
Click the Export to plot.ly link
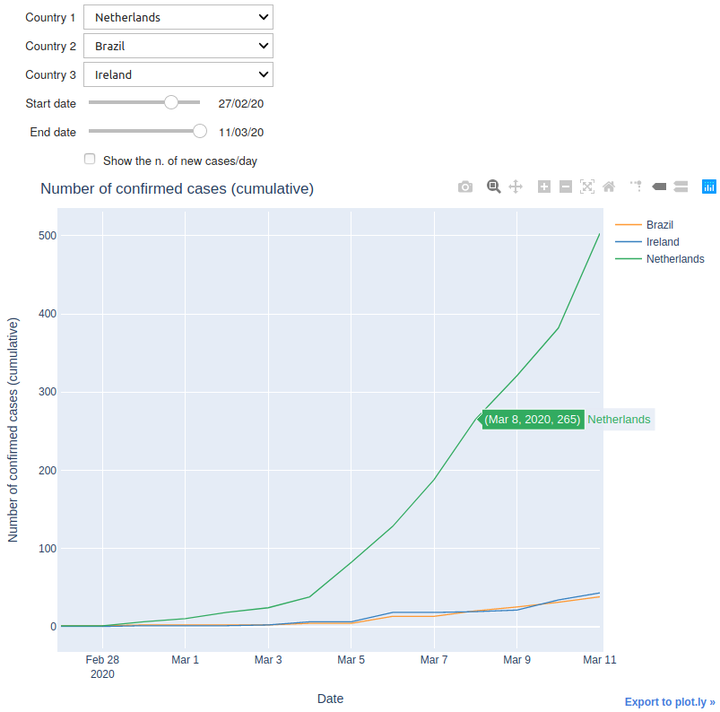pyautogui.click(x=669, y=702)
